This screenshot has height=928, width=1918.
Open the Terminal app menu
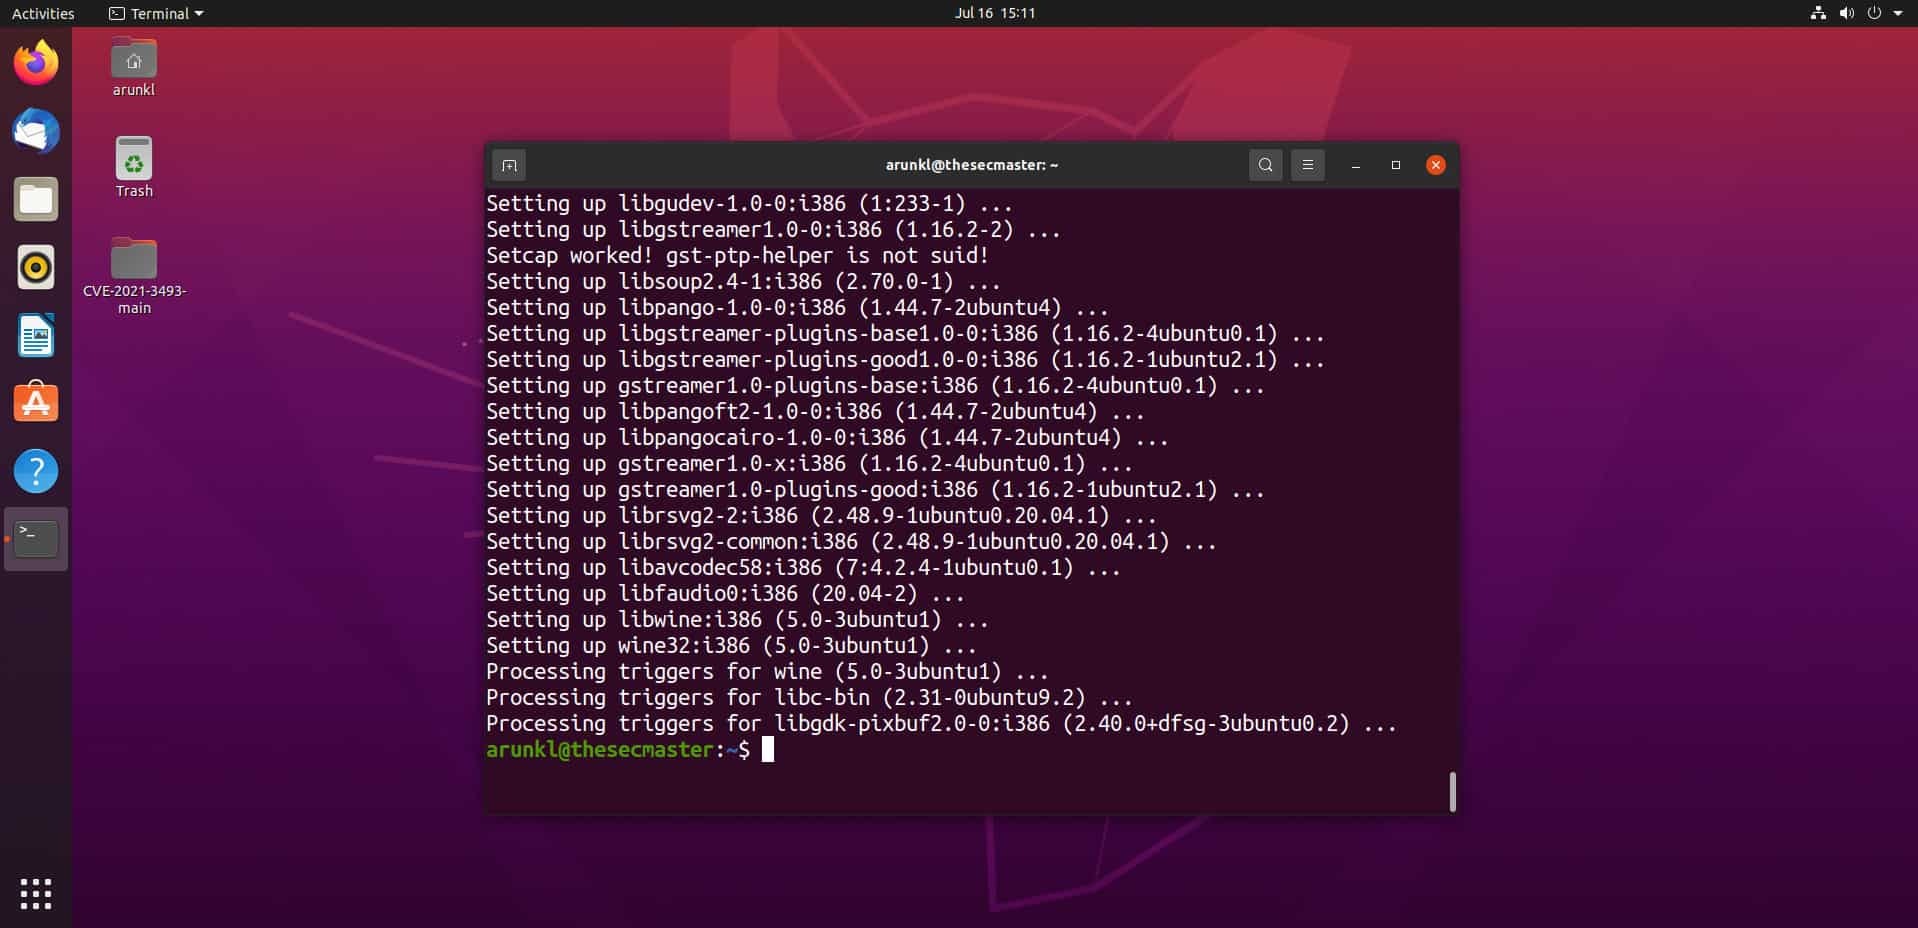[156, 13]
